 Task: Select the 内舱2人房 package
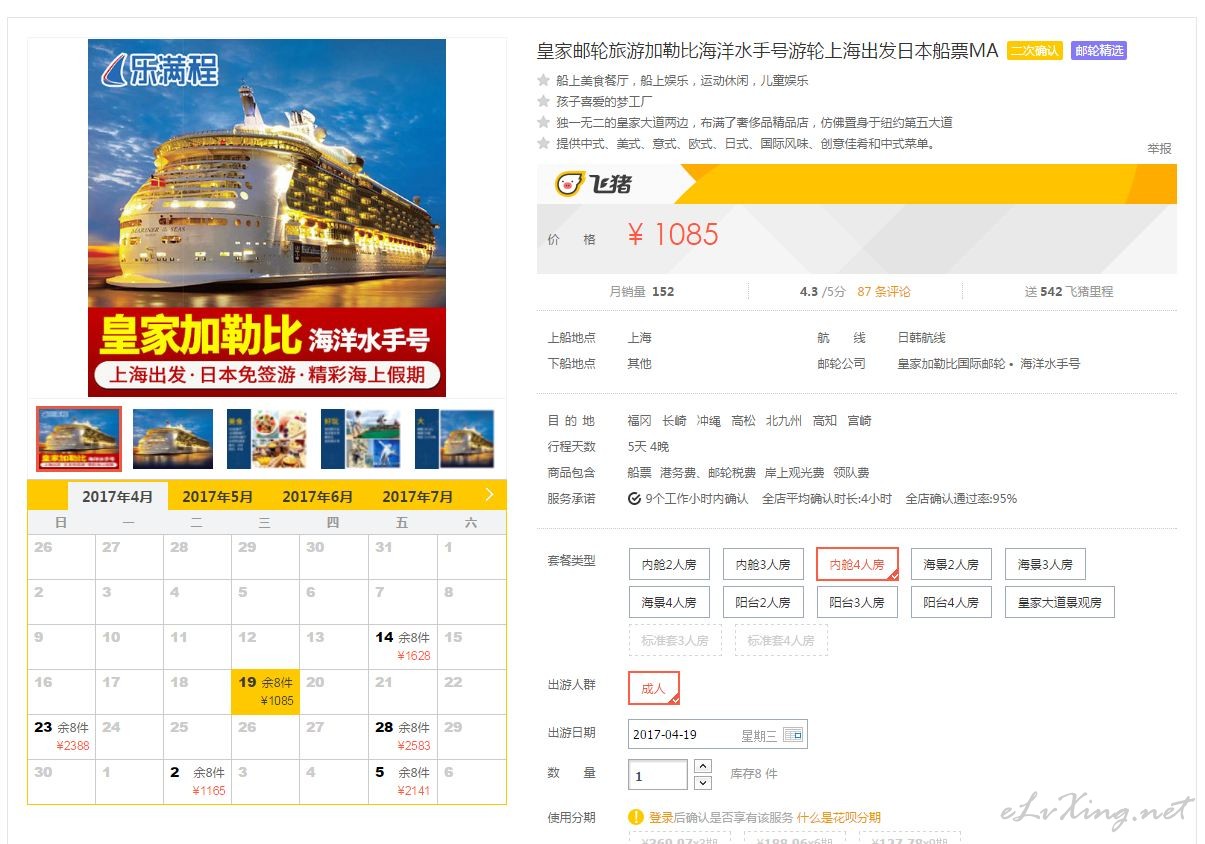click(x=669, y=564)
